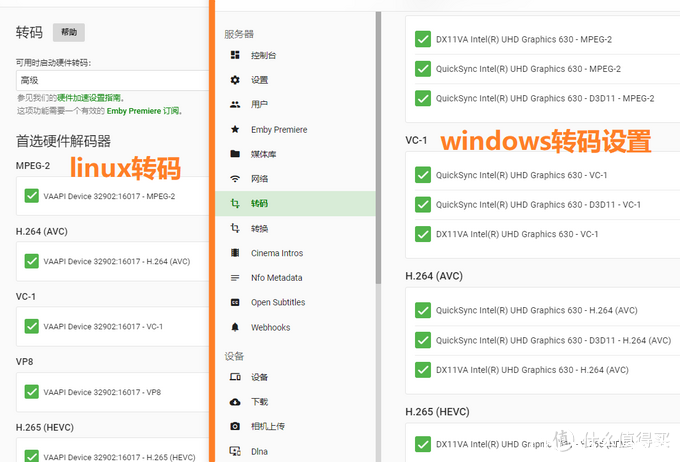Select the highlighted 转码 crop icon
Viewport: 680px width, 462px height.
pyautogui.click(x=235, y=203)
